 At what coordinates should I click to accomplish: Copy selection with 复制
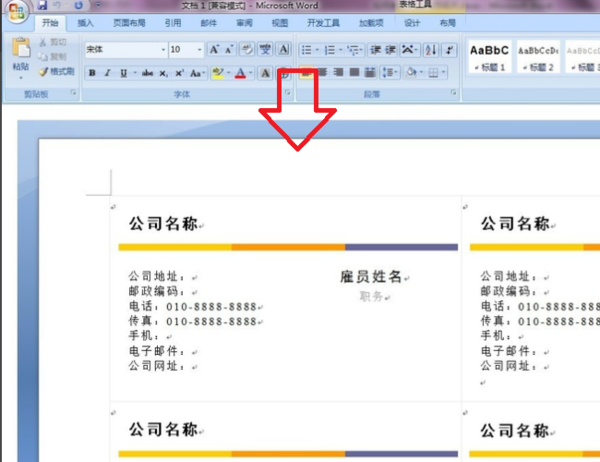pyautogui.click(x=52, y=57)
